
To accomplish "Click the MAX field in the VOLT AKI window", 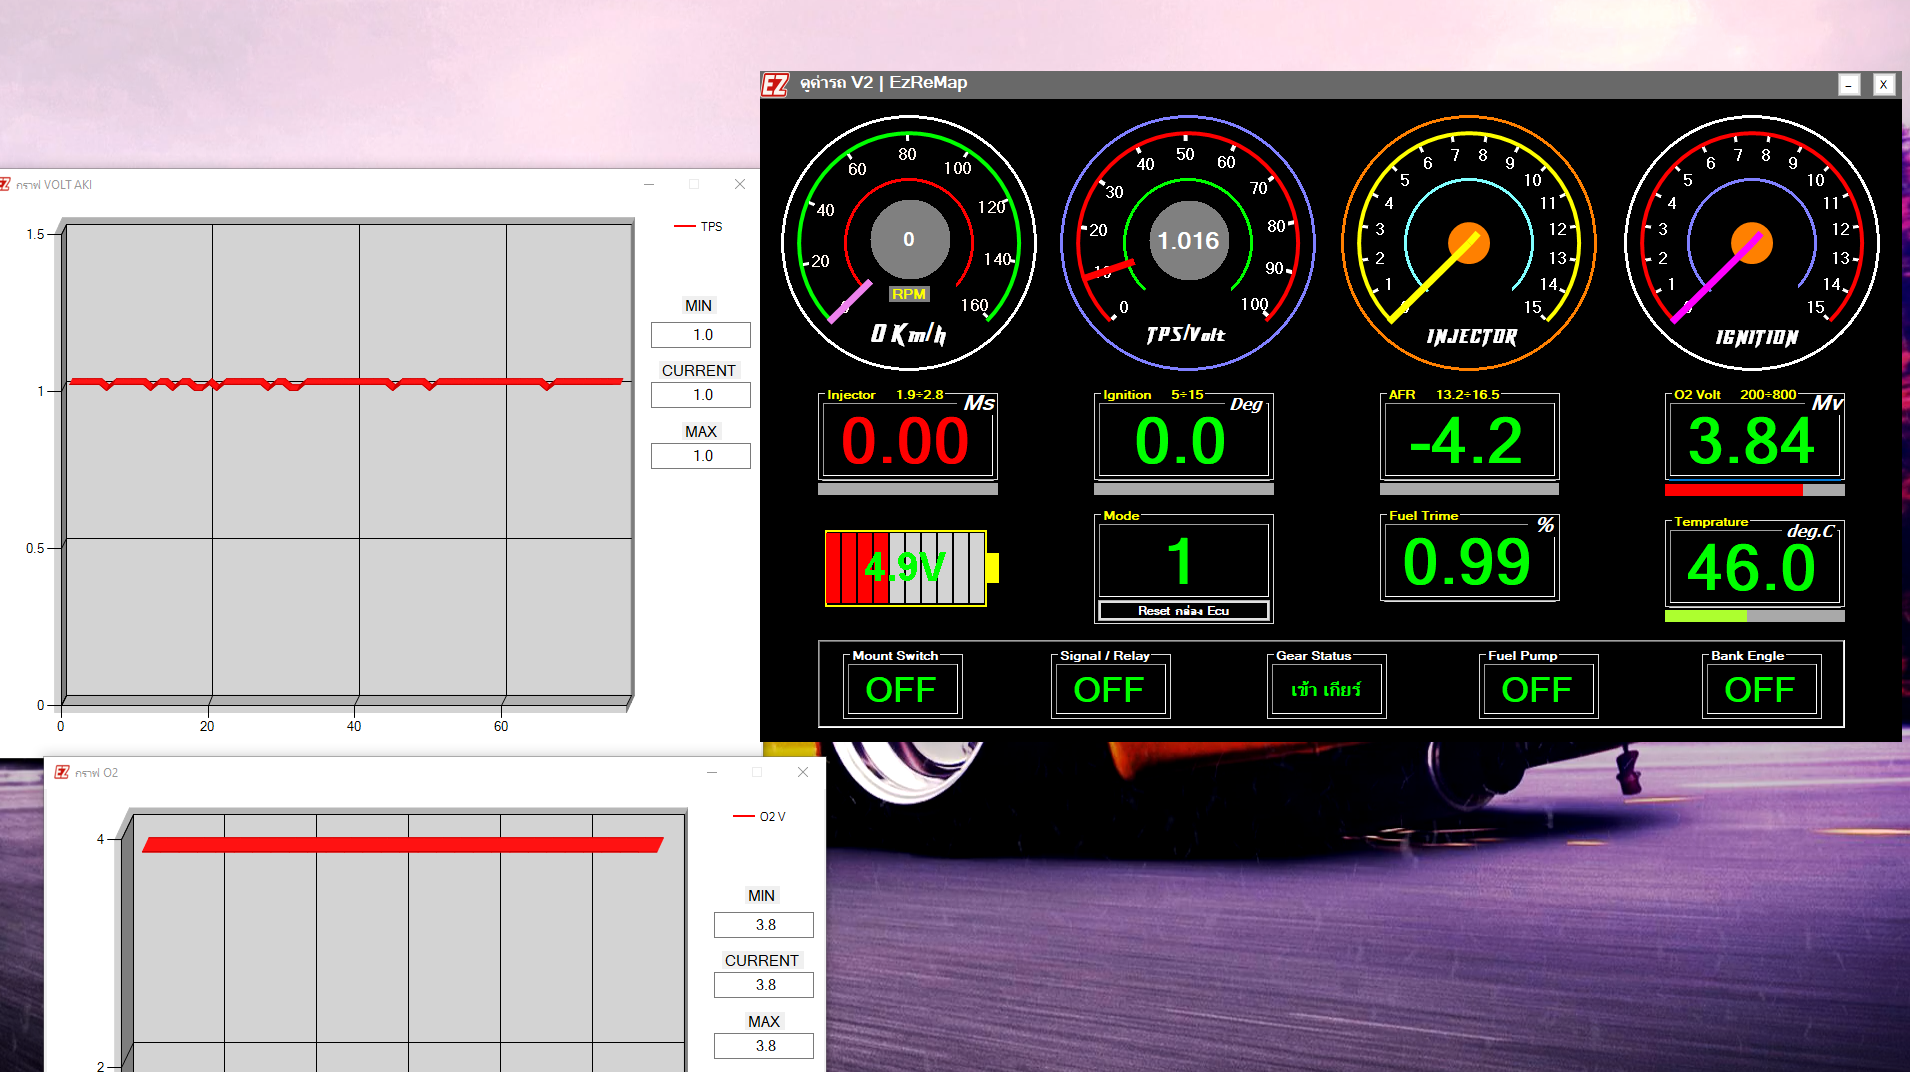I will [700, 455].
